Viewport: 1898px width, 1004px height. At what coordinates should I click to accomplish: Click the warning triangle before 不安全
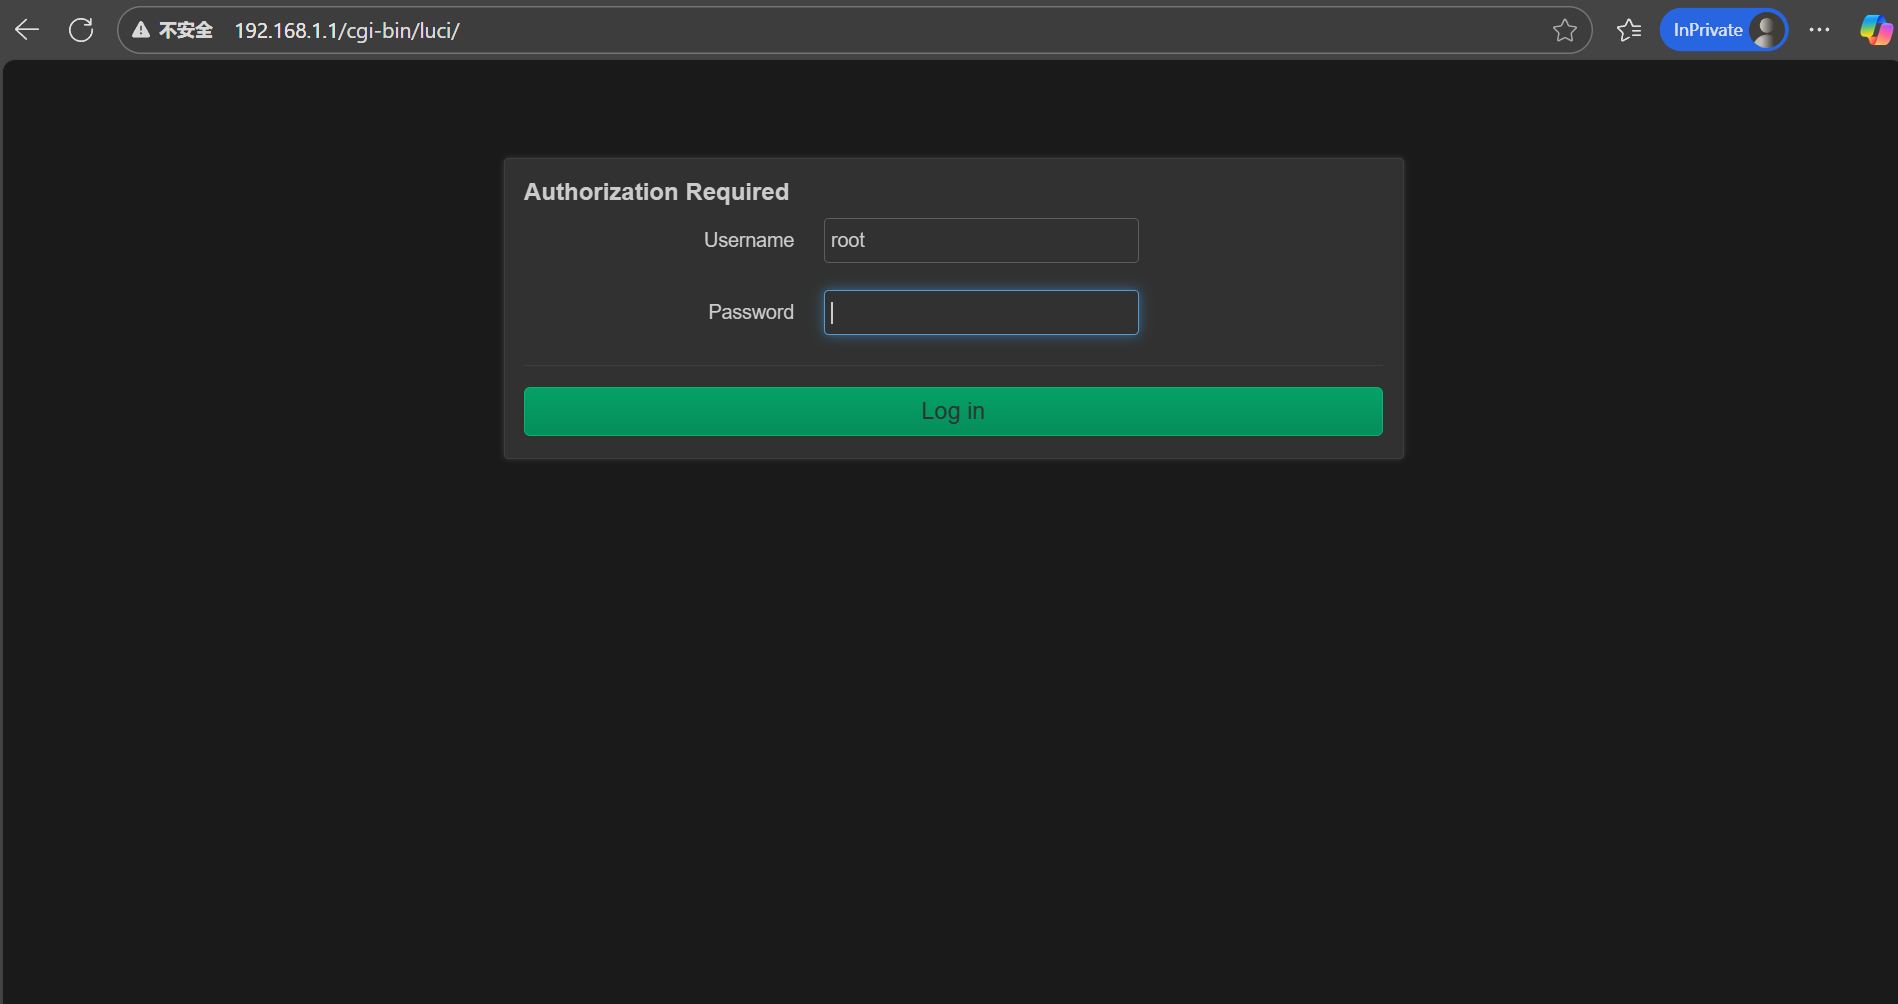(x=140, y=29)
